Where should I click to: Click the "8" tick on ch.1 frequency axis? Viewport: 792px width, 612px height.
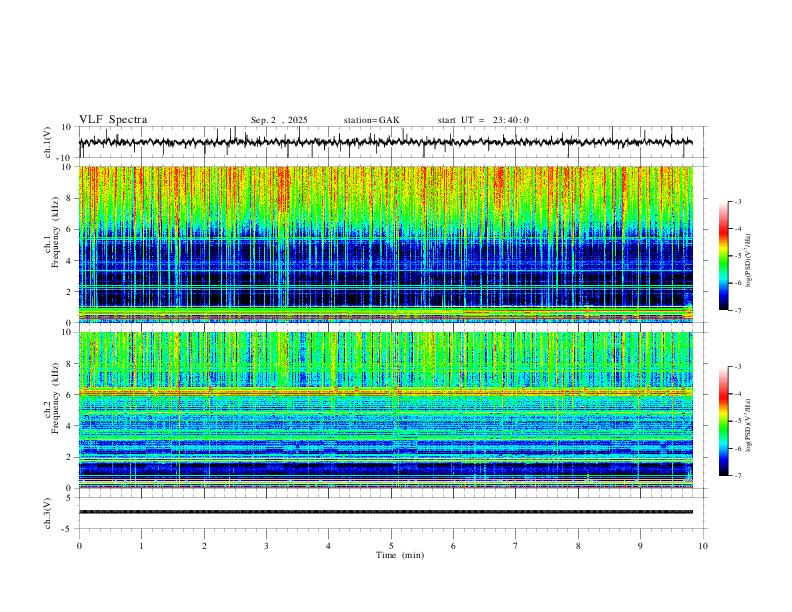(x=70, y=198)
